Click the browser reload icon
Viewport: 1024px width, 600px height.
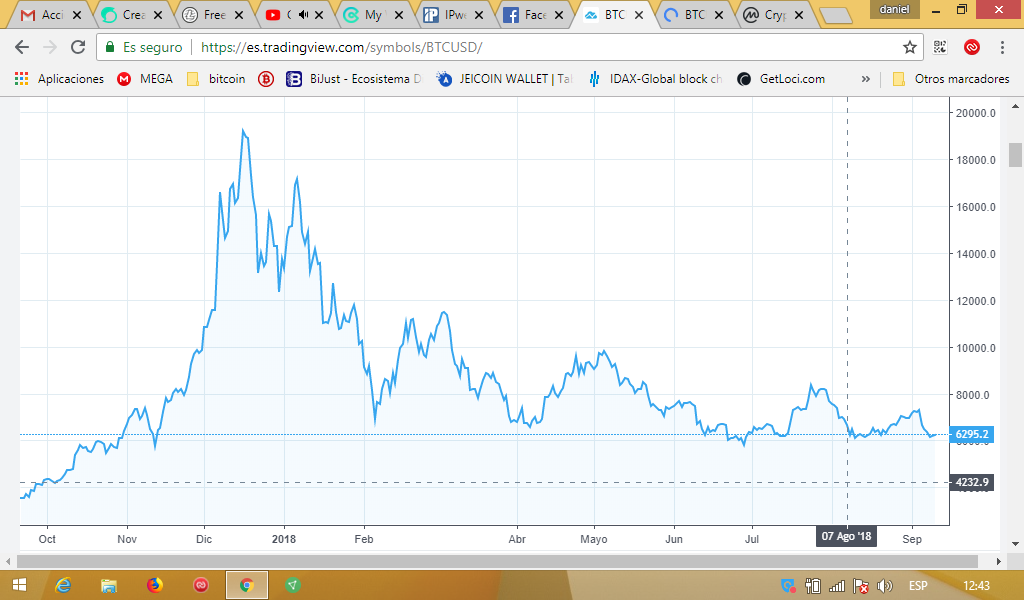tap(78, 47)
